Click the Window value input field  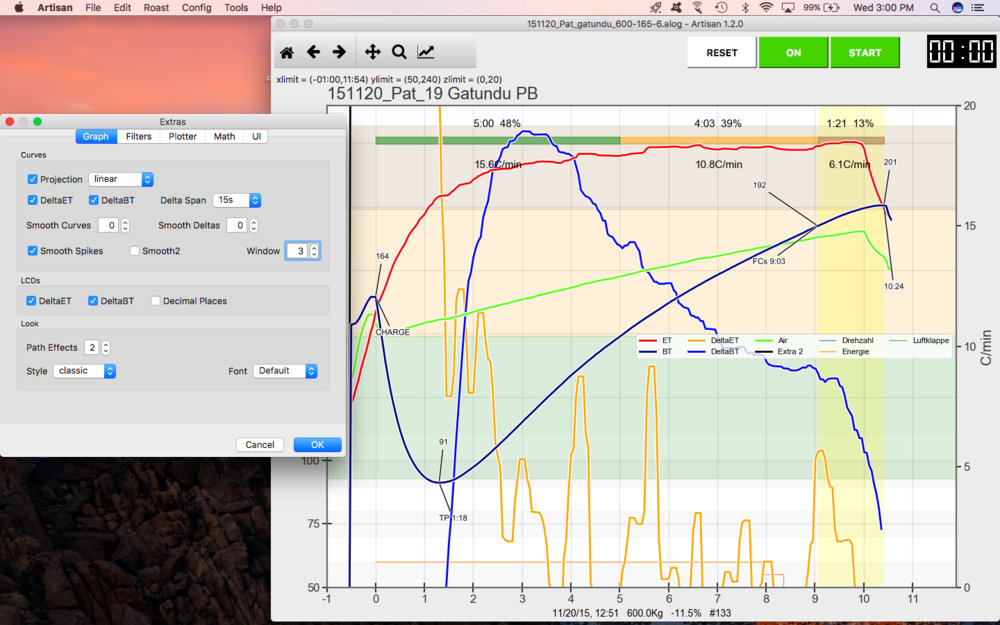tap(297, 251)
